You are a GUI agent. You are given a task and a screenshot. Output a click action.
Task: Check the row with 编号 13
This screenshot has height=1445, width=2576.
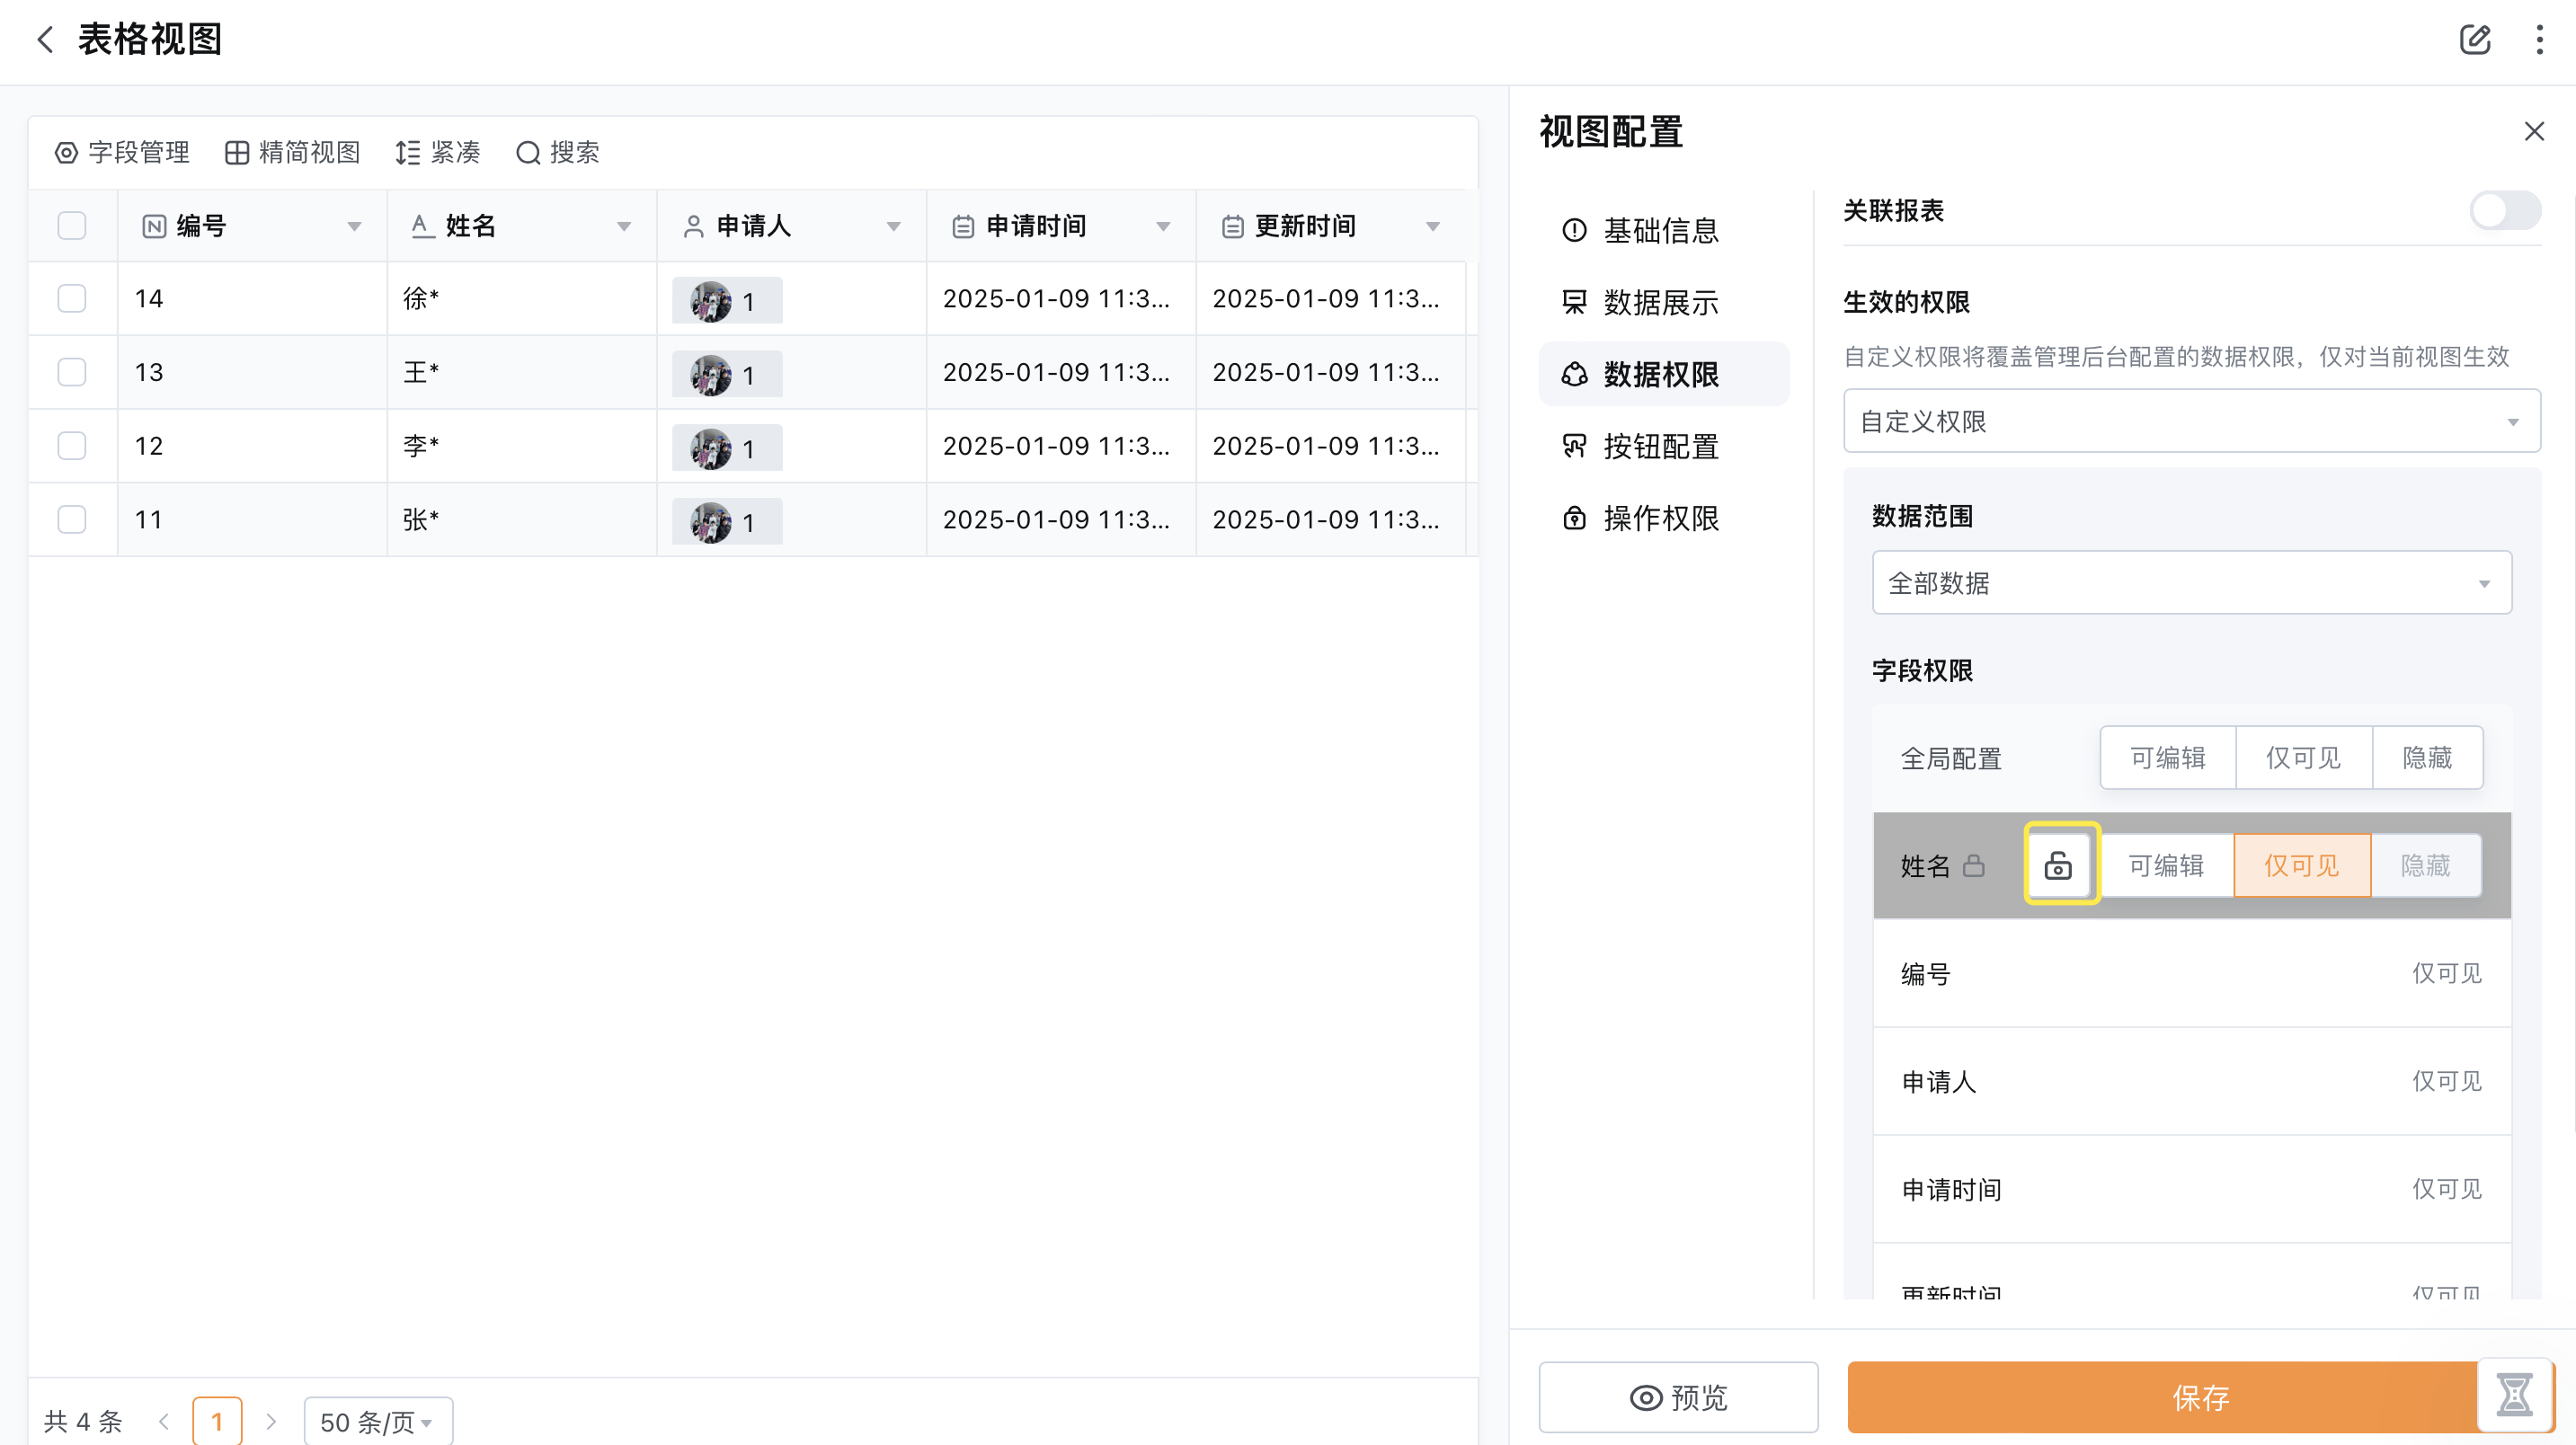pos(72,372)
